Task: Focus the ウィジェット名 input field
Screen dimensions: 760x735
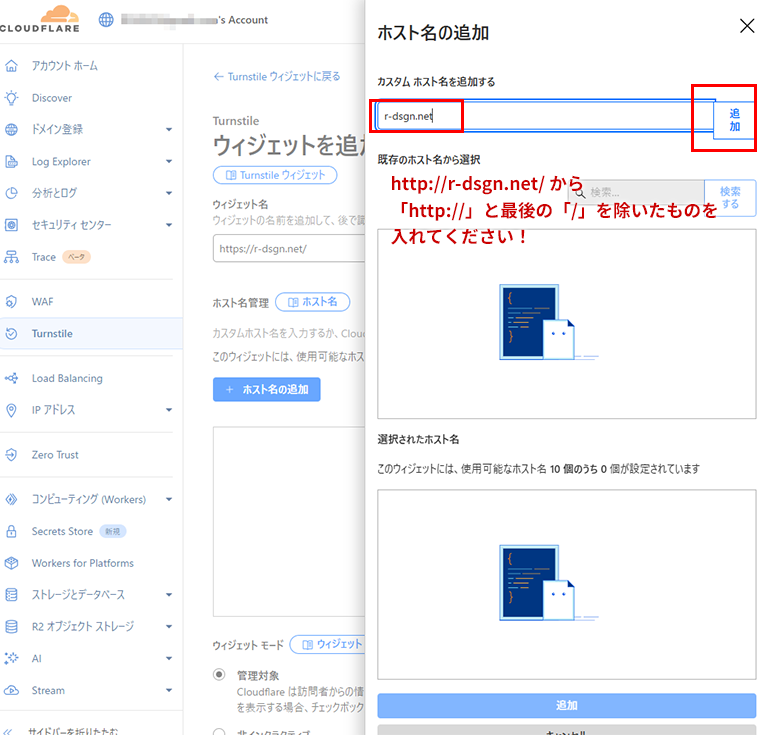Action: click(289, 249)
